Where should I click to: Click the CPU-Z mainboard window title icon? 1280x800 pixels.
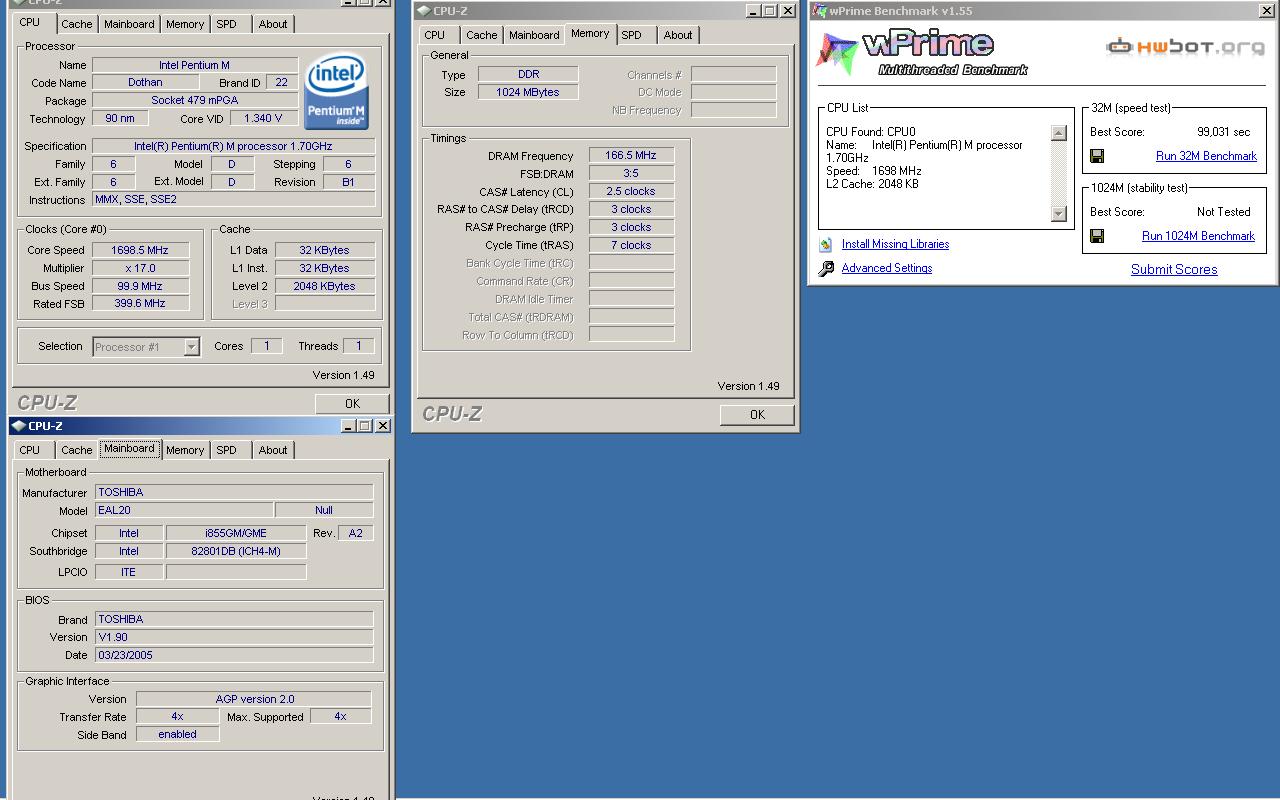[19, 426]
